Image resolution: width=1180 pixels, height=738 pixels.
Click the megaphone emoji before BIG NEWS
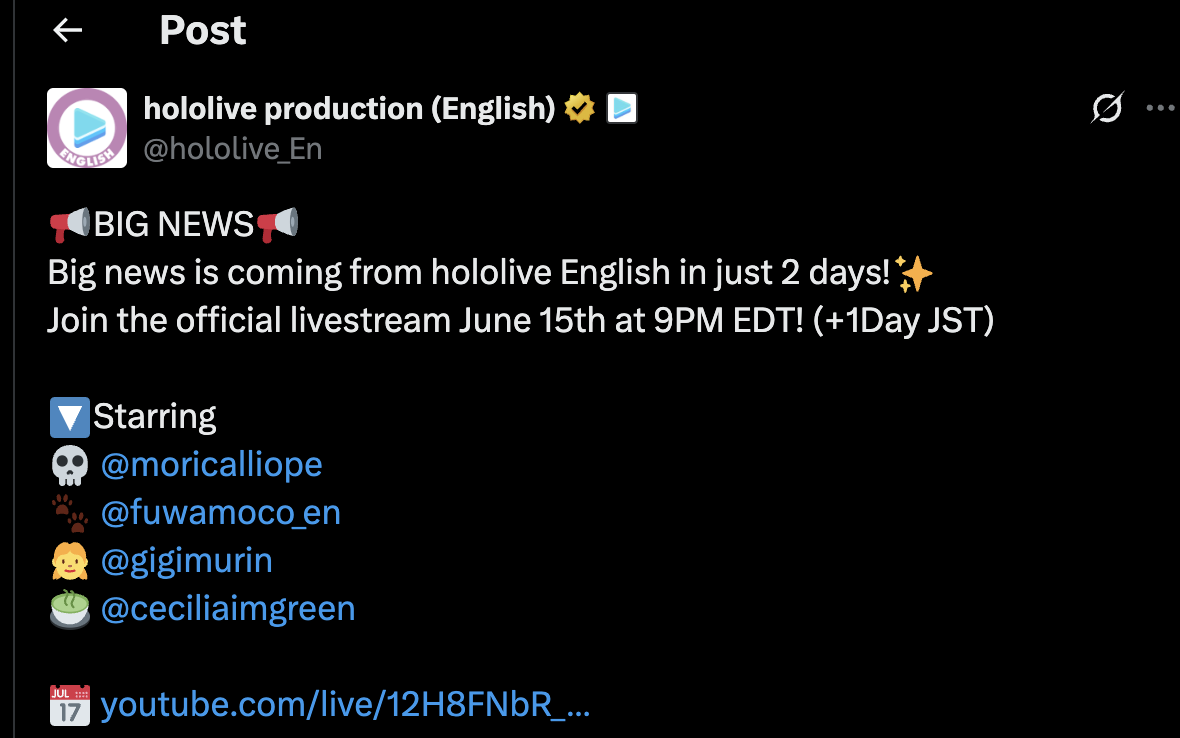click(70, 224)
